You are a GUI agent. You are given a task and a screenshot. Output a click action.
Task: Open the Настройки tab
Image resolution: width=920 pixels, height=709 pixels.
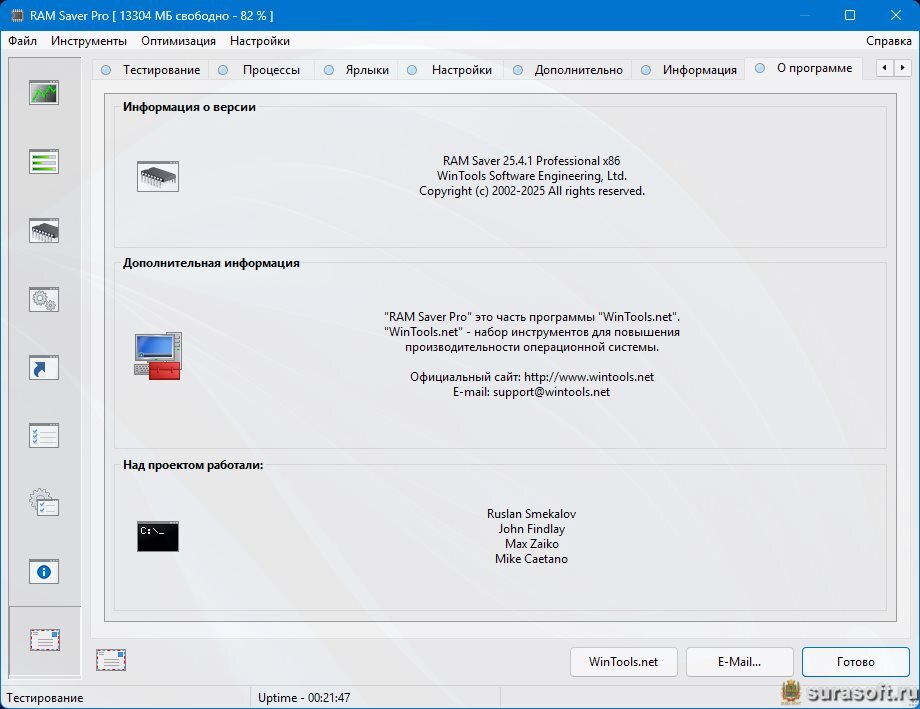tap(450, 70)
